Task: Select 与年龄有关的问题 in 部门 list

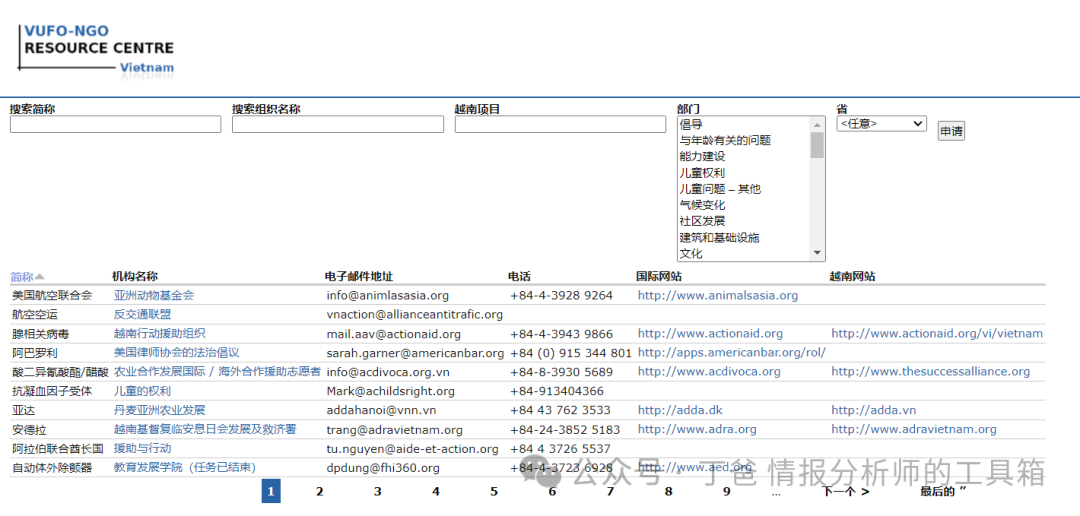Action: 725,141
